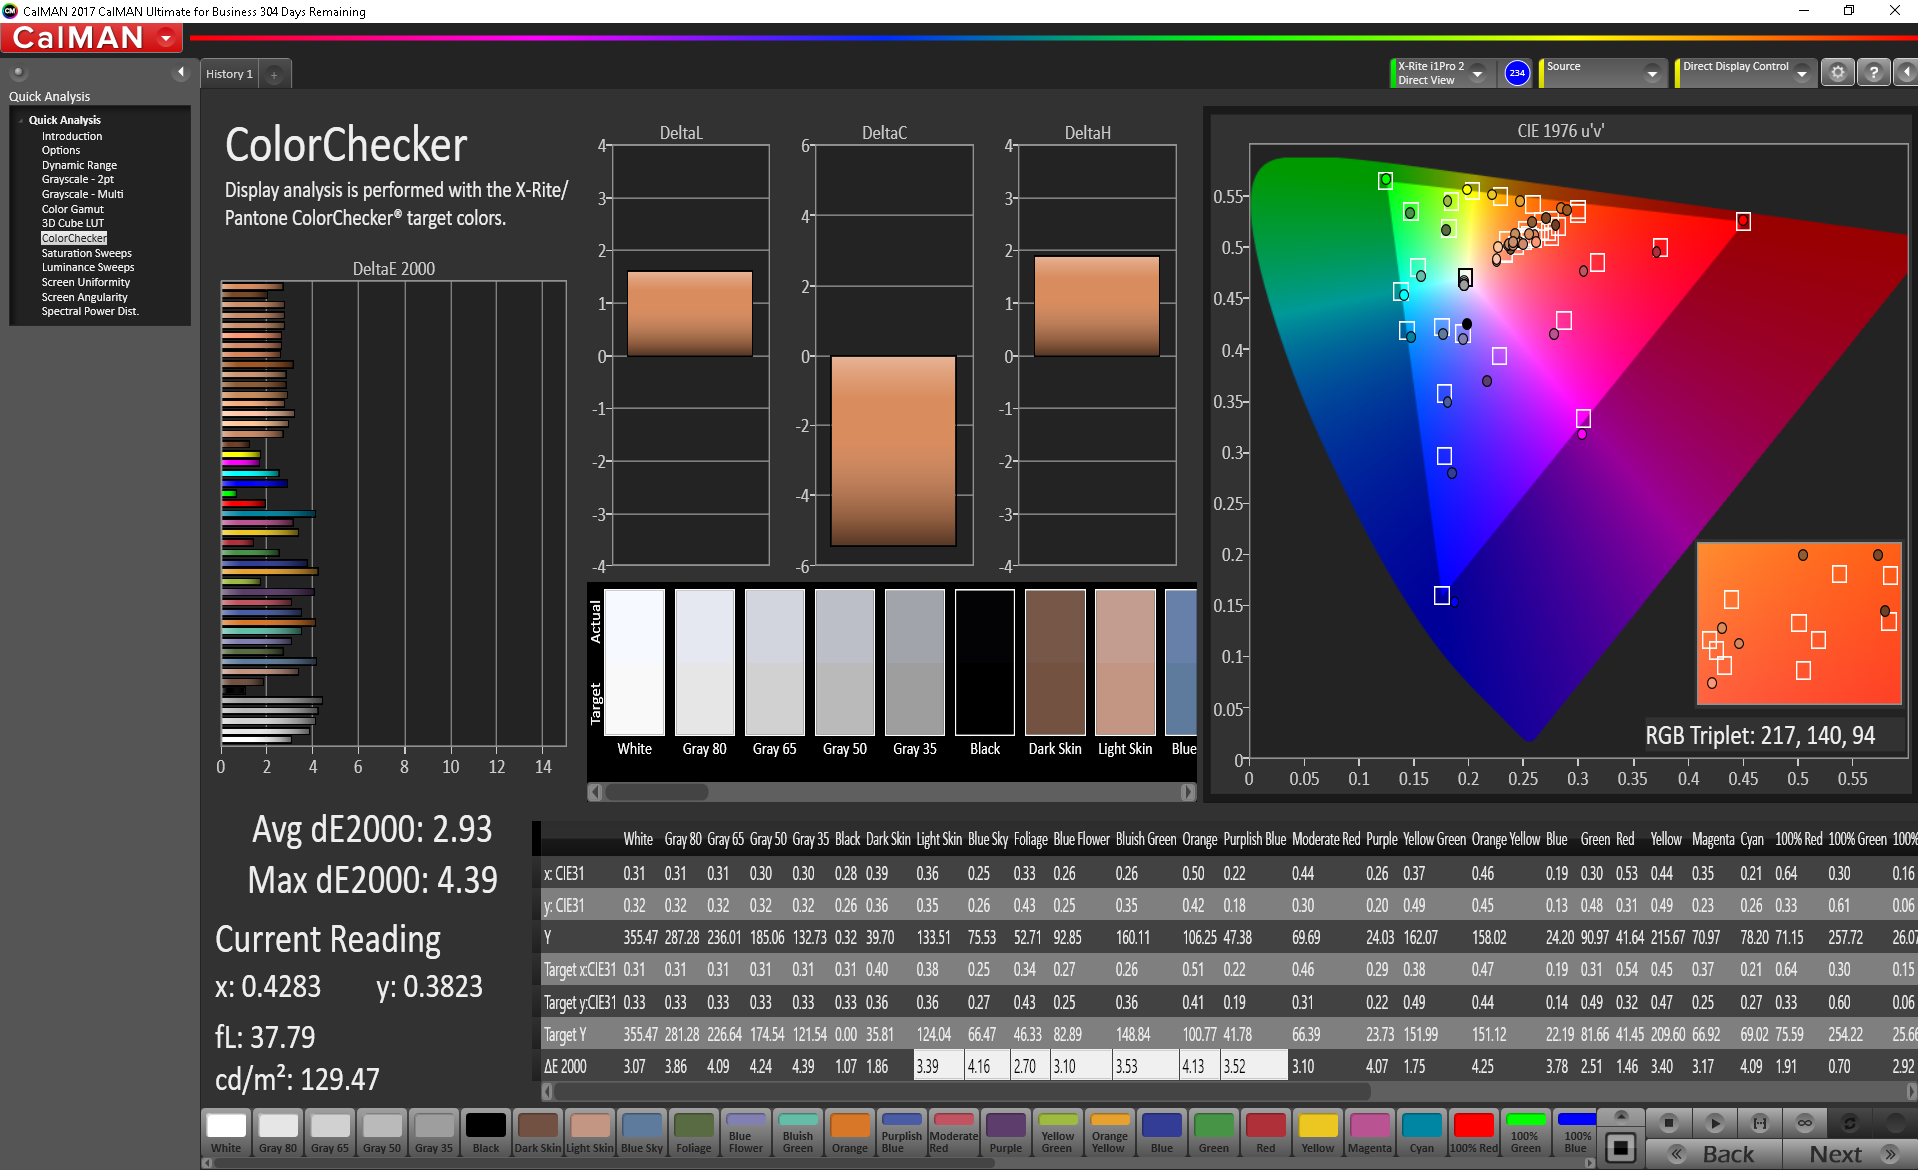Select the History 1 tab
Screen dimensions: 1918x1170
pyautogui.click(x=229, y=74)
